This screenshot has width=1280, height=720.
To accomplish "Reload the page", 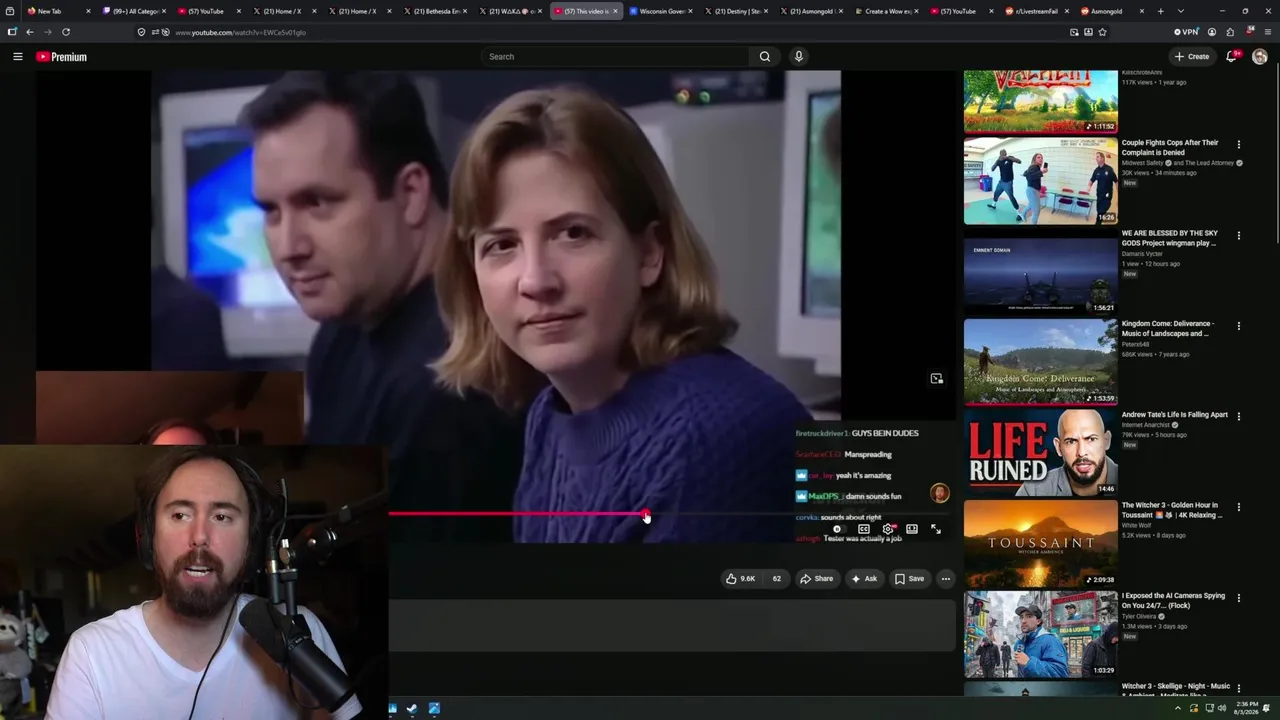I will point(66,32).
